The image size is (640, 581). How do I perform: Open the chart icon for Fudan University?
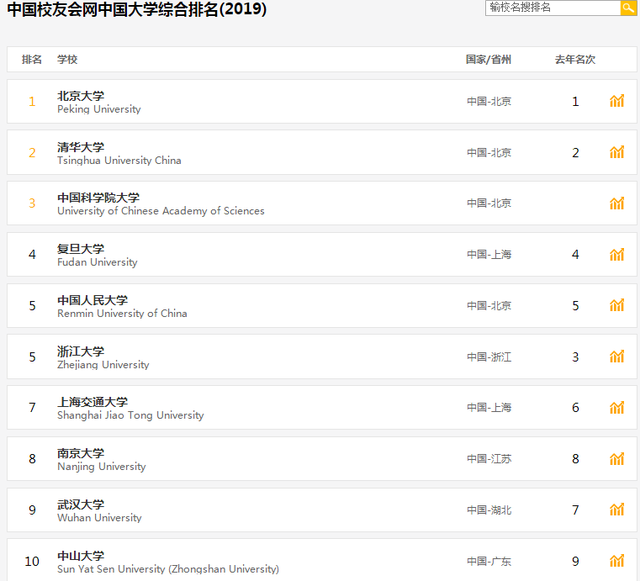click(x=617, y=254)
